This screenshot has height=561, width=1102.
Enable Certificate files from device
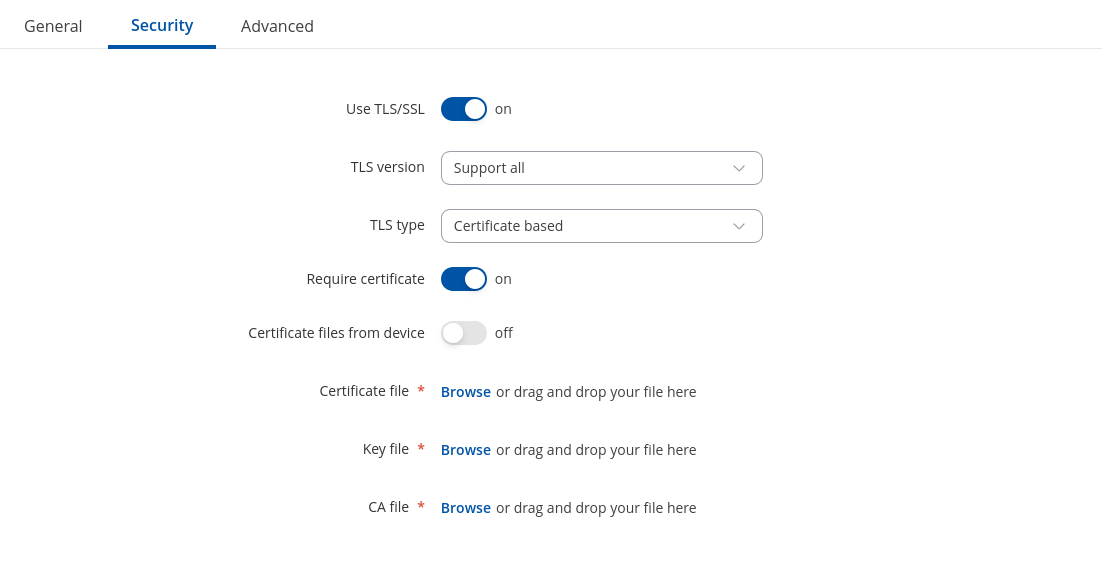[x=464, y=333]
